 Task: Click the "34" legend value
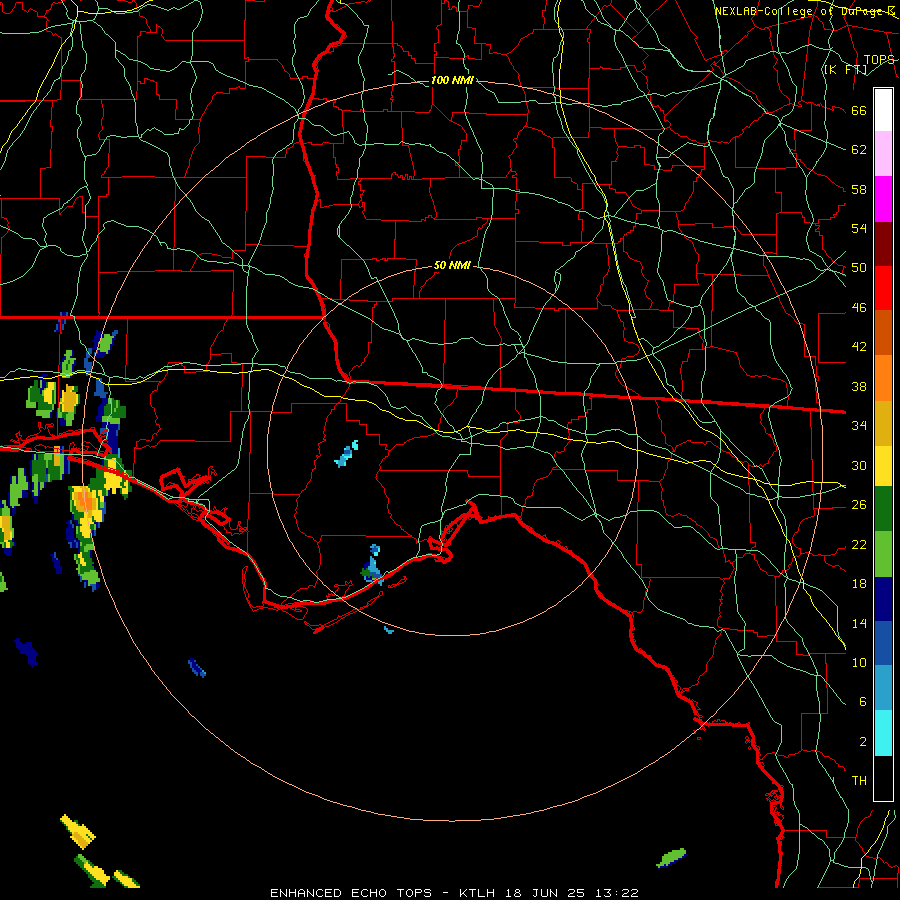pos(859,426)
